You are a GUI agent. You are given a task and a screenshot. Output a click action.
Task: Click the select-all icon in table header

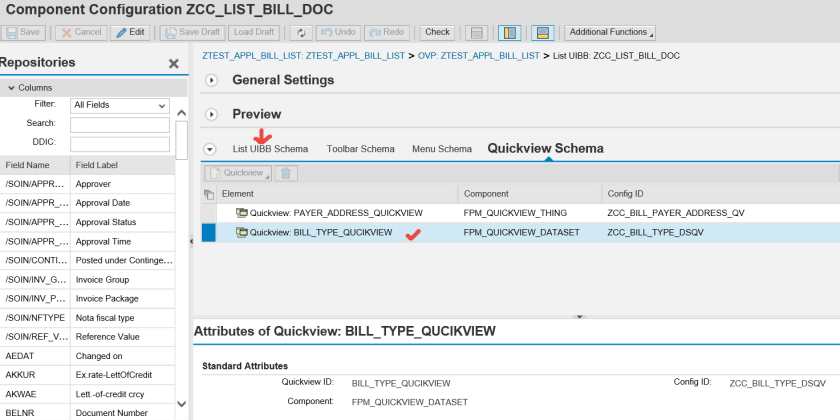pos(209,194)
